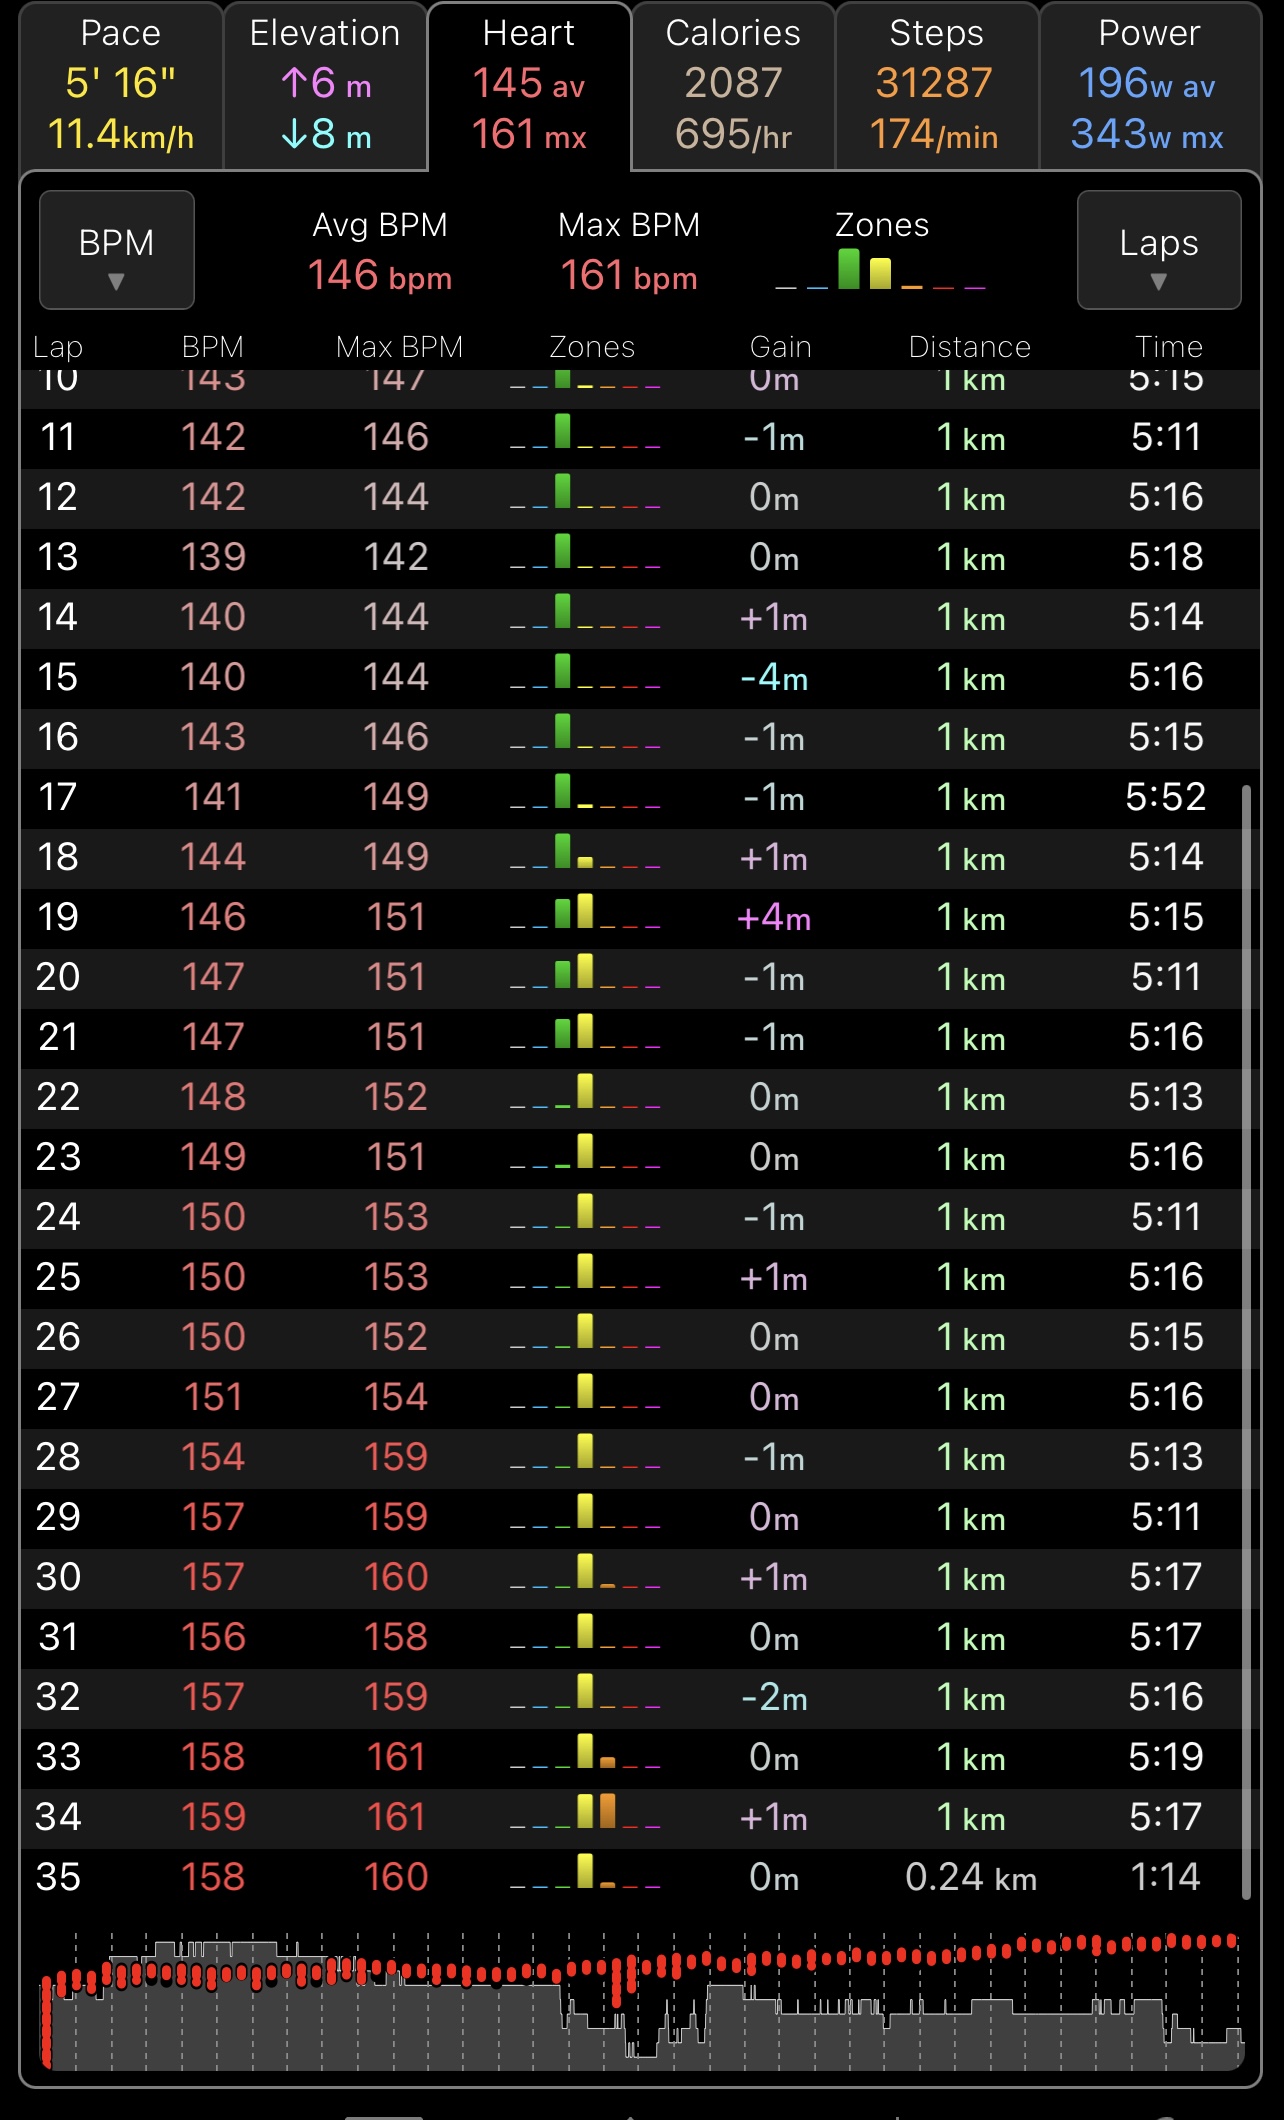Click the zones bar icon for lap 19
Screen dimensions: 1284x2120
coord(585,915)
